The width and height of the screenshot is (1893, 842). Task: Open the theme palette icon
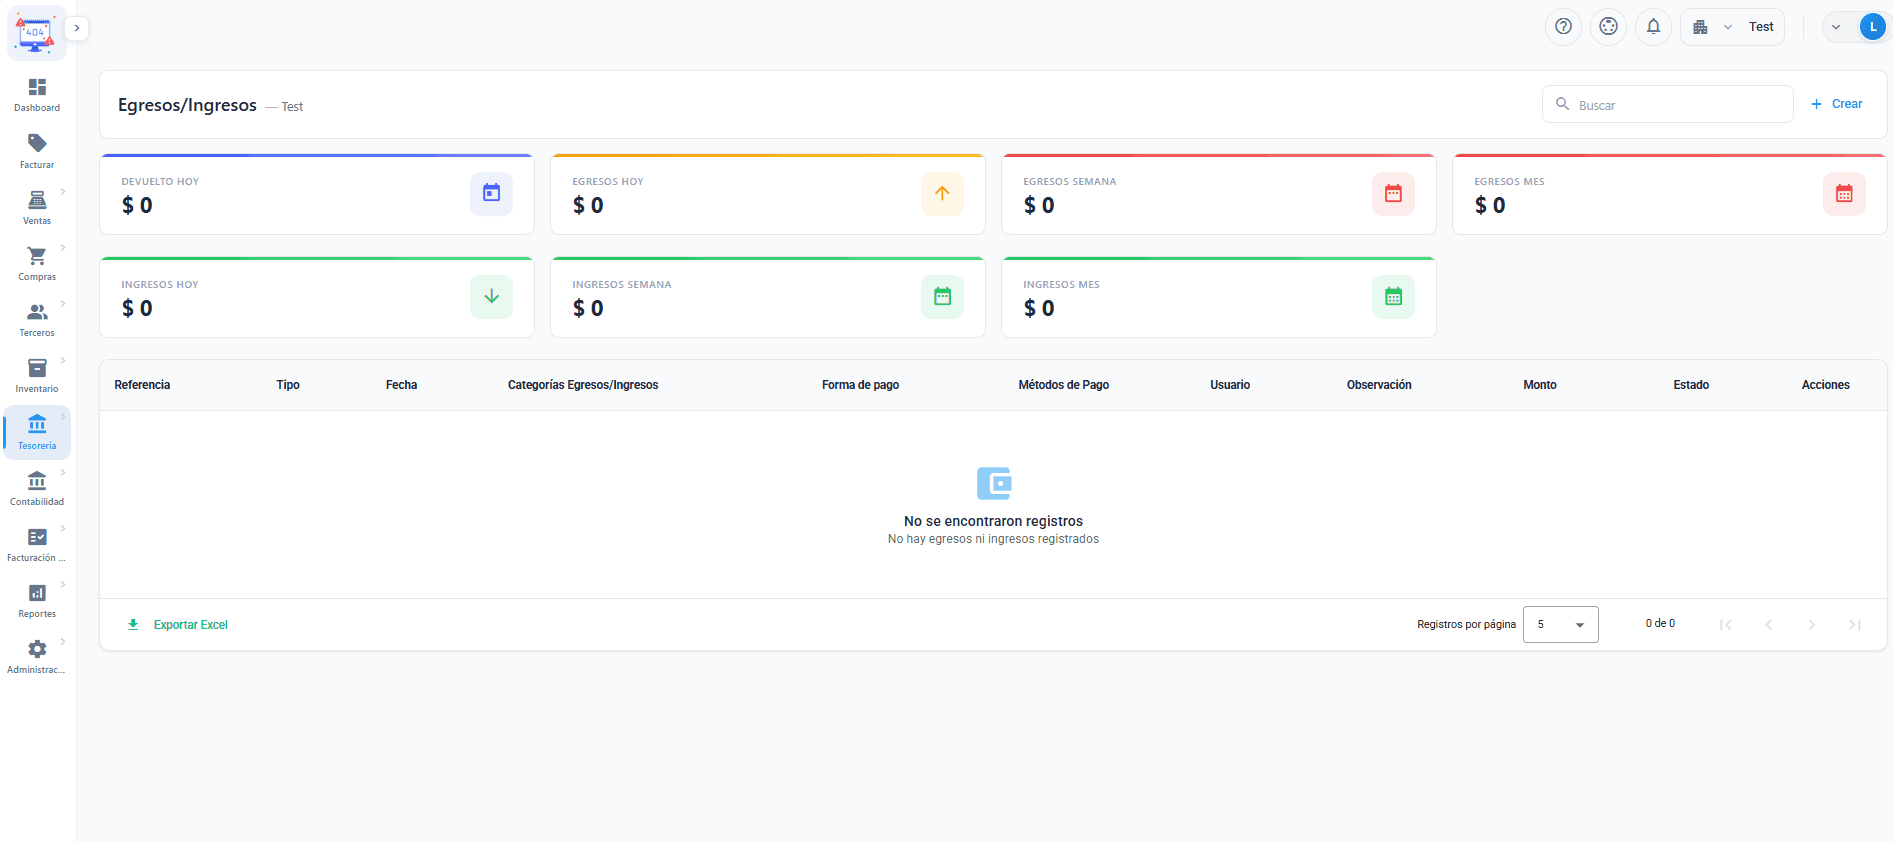click(1608, 27)
